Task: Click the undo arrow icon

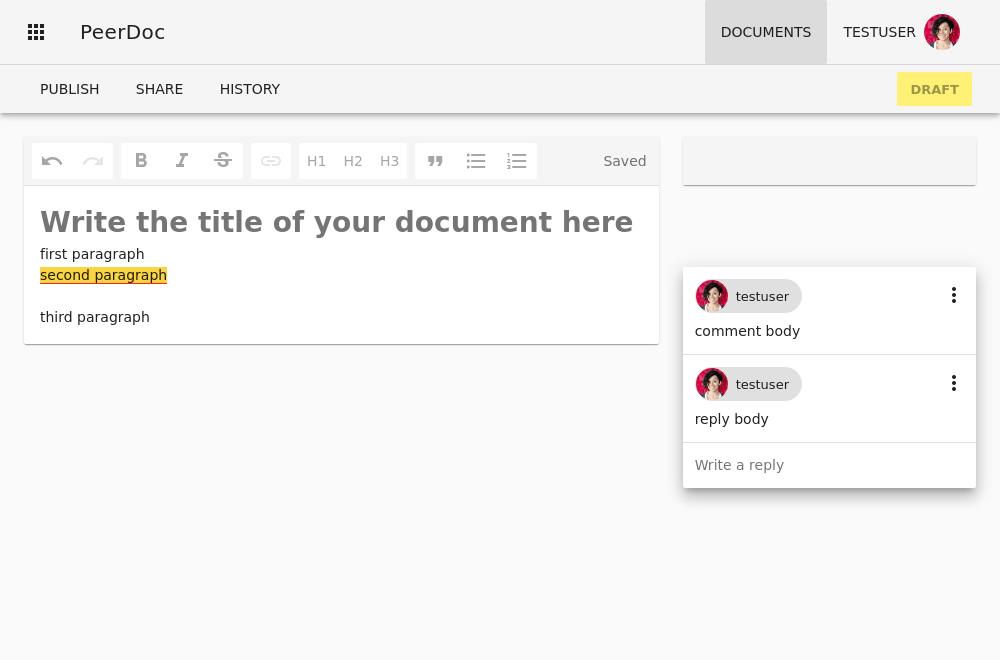Action: 52,161
